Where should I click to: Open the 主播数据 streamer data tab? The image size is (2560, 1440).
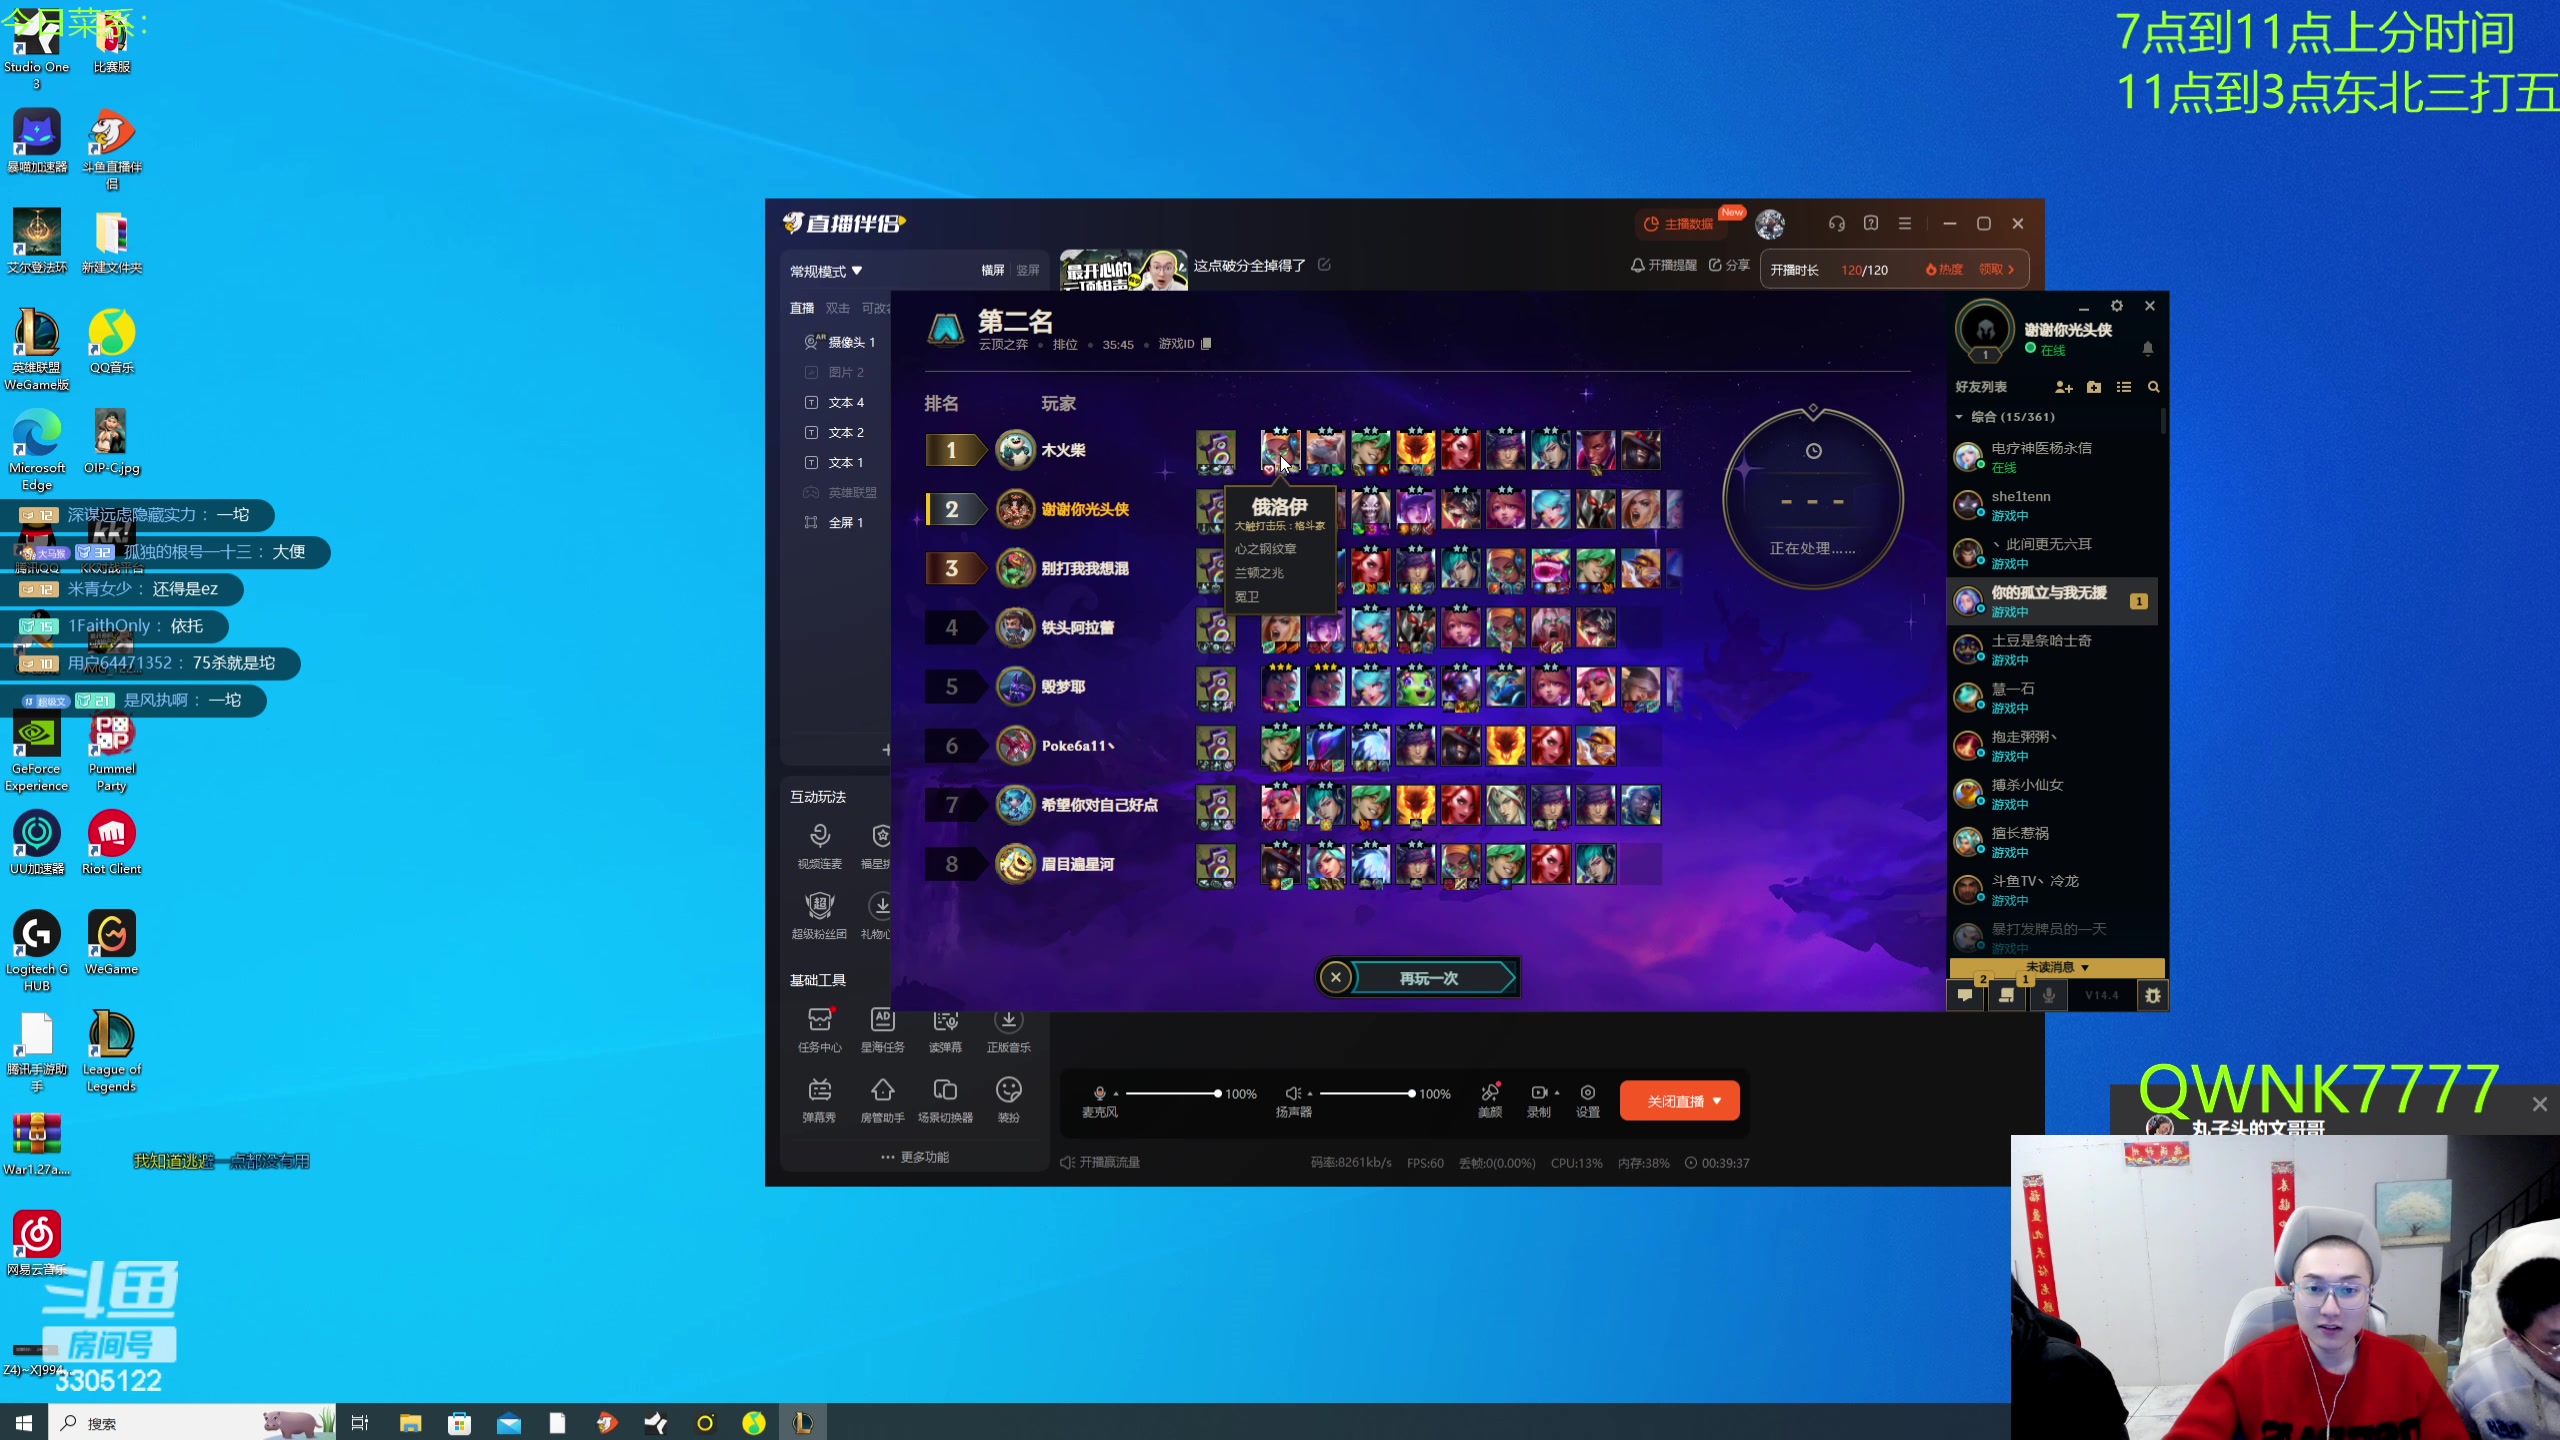click(x=1680, y=224)
